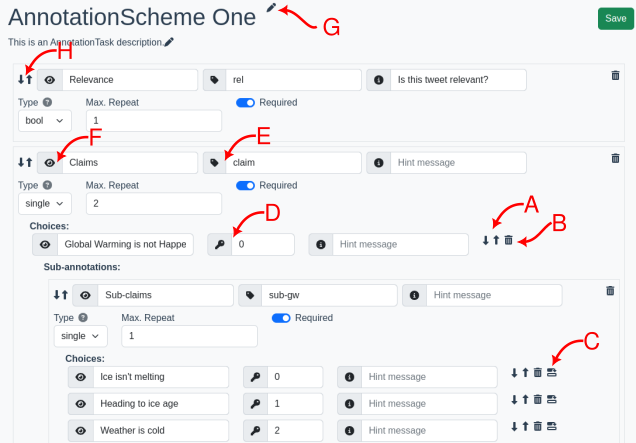Image resolution: width=636 pixels, height=443 pixels.
Task: Delete the Claims annotation row
Action: pos(615,157)
